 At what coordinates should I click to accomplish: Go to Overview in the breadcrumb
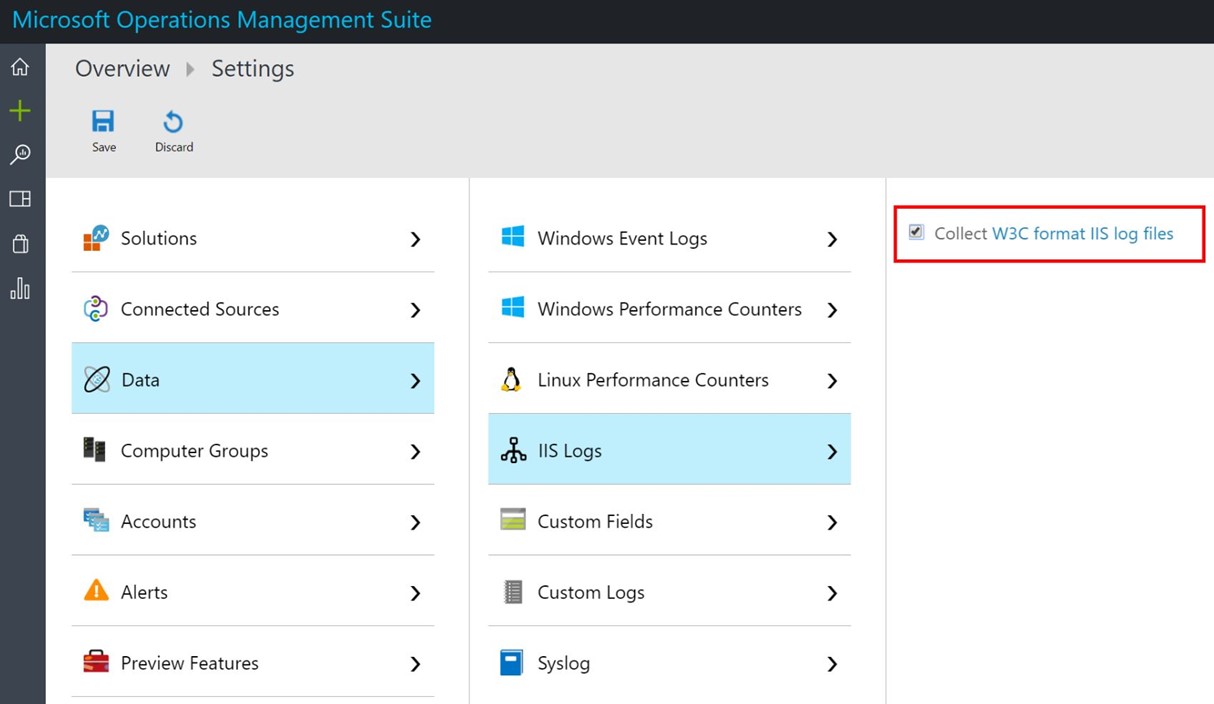pos(122,68)
